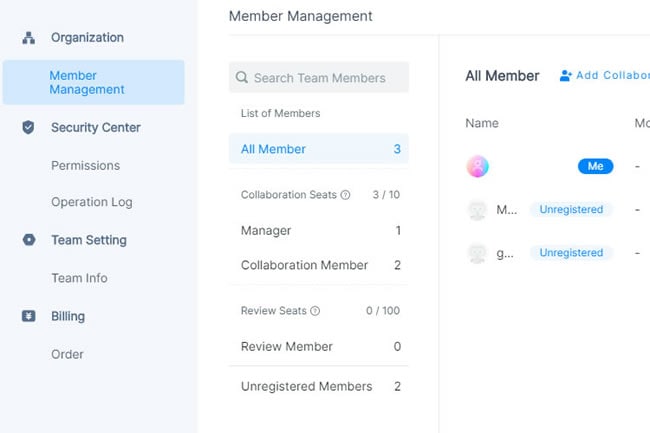Click the Collaboration Seats label
The height and width of the screenshot is (433, 650).
pyautogui.click(x=289, y=195)
